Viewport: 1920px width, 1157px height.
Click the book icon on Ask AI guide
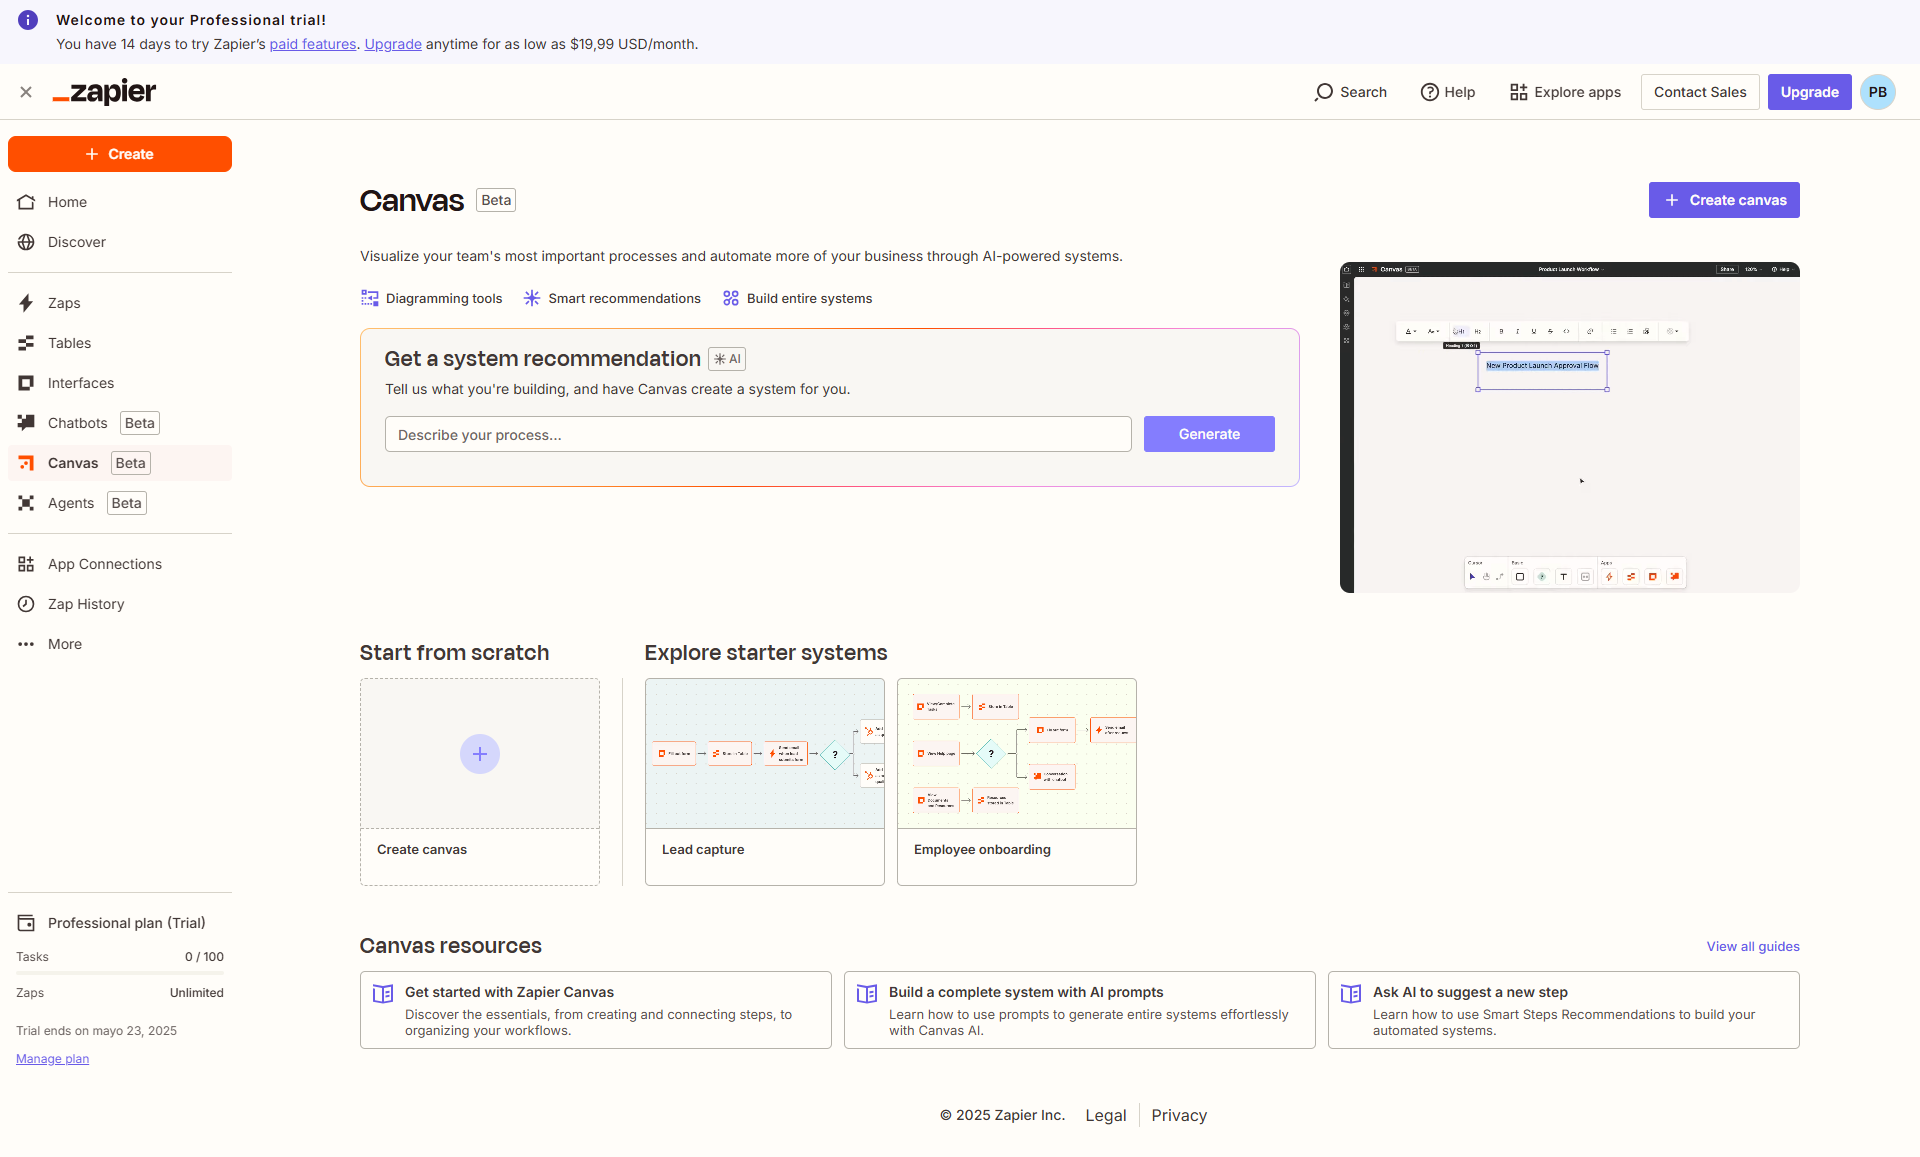point(1351,994)
